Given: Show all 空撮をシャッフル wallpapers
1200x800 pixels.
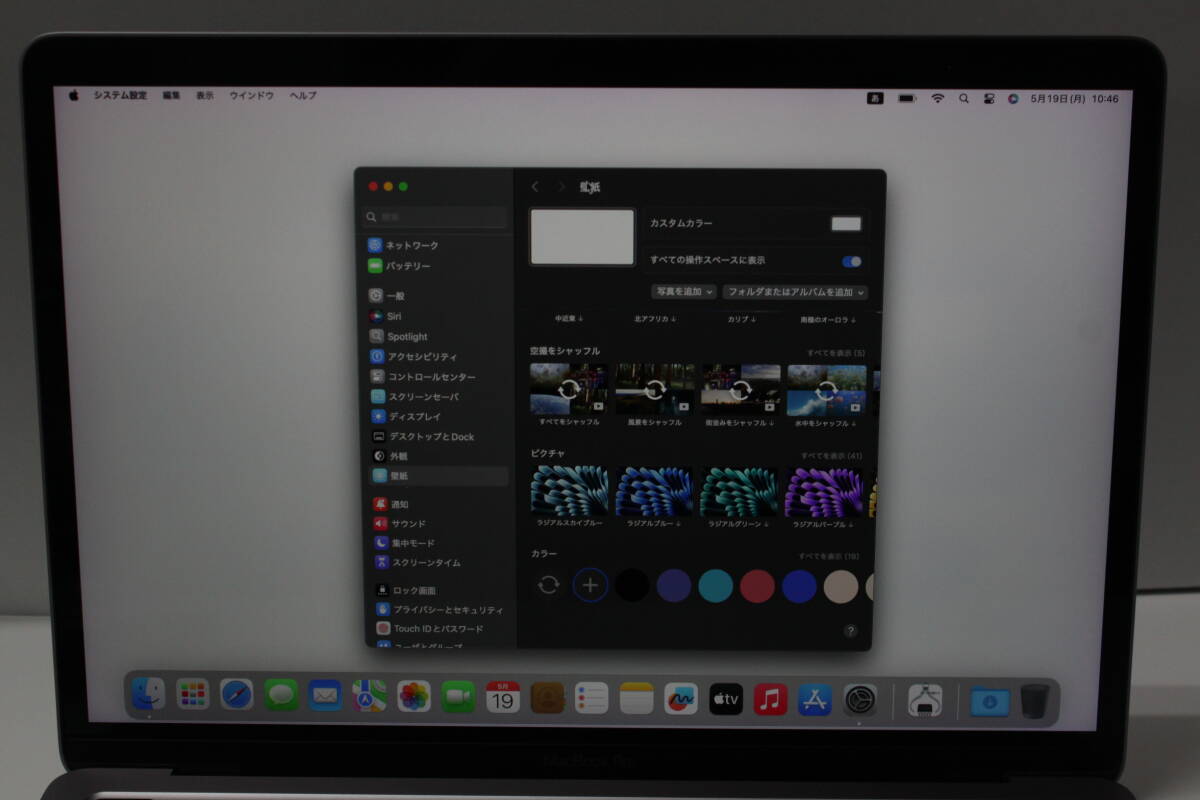Looking at the screenshot, I should 836,354.
